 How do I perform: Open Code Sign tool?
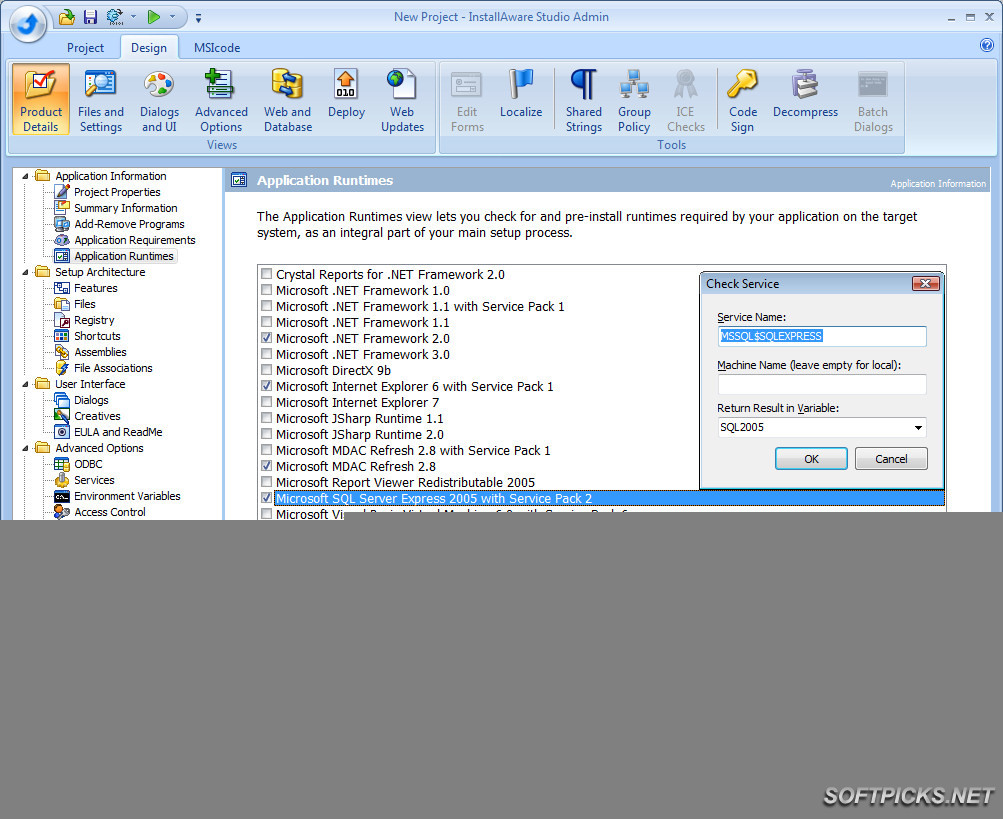pyautogui.click(x=743, y=100)
